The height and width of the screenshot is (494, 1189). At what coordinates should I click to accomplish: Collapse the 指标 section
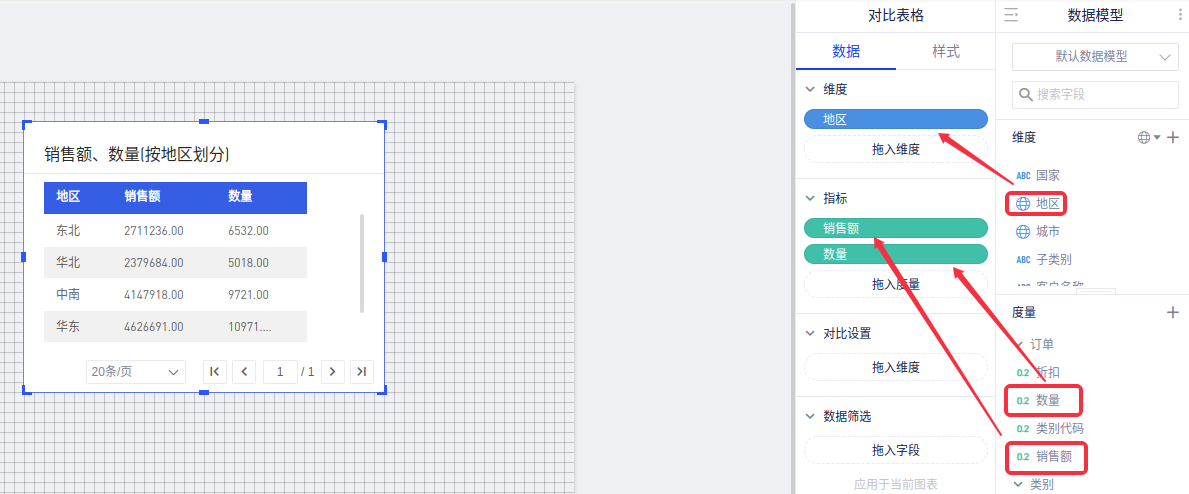pos(810,199)
